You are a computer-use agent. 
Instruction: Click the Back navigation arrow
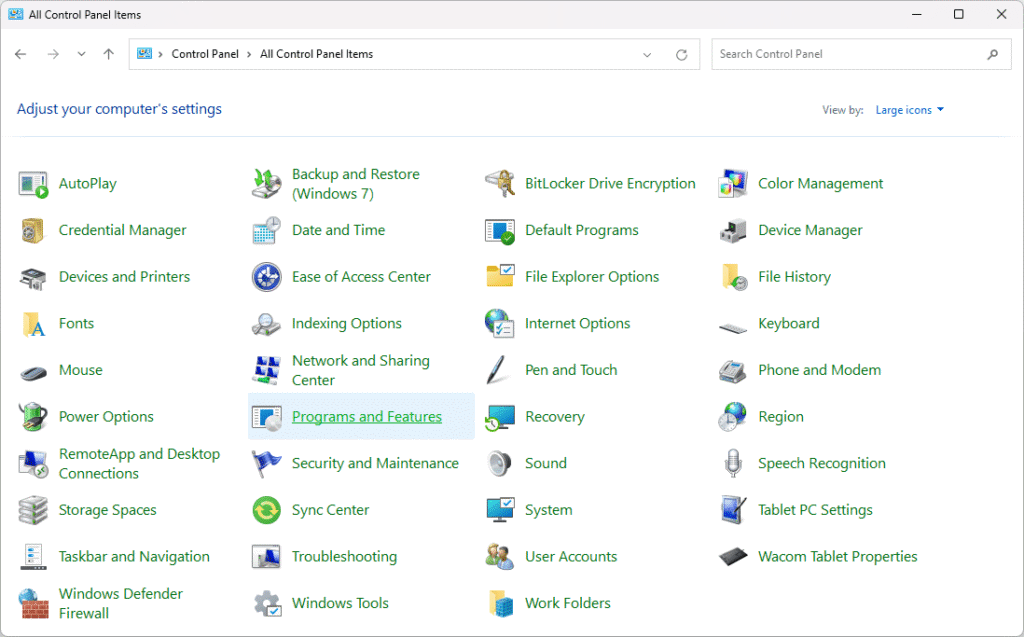tap(21, 54)
